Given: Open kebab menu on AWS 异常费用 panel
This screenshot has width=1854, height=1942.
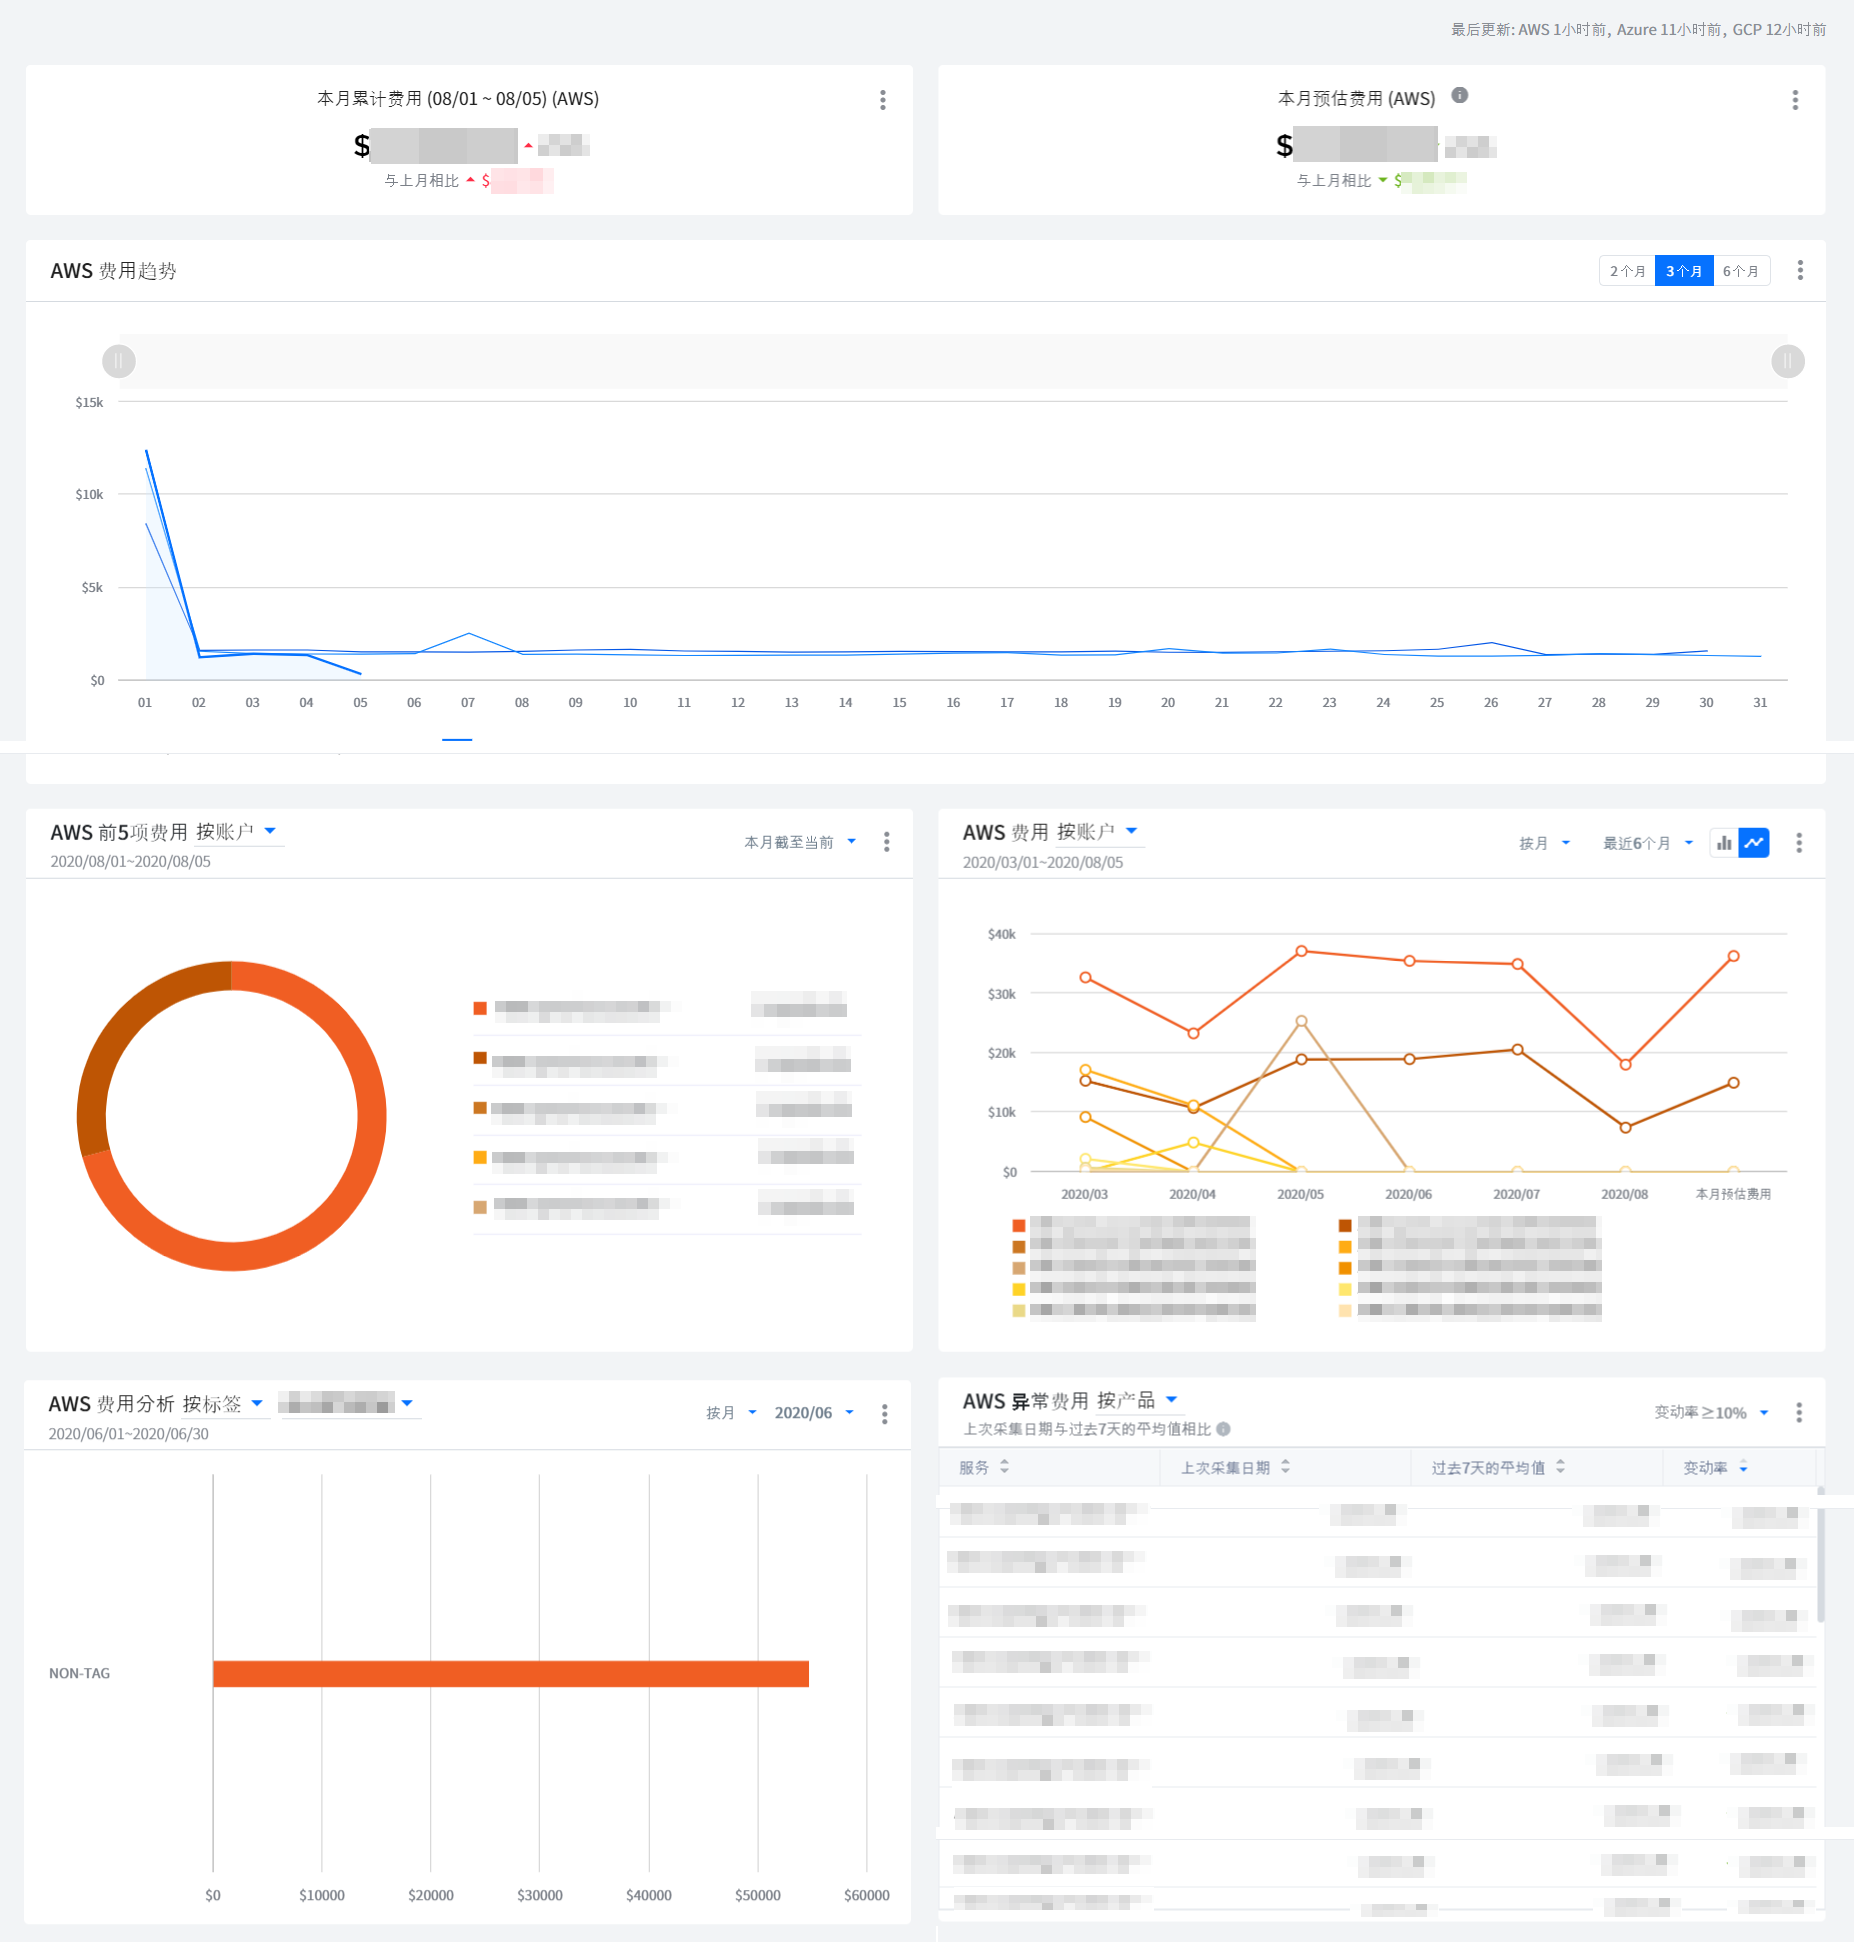Looking at the screenshot, I should [x=1799, y=1412].
